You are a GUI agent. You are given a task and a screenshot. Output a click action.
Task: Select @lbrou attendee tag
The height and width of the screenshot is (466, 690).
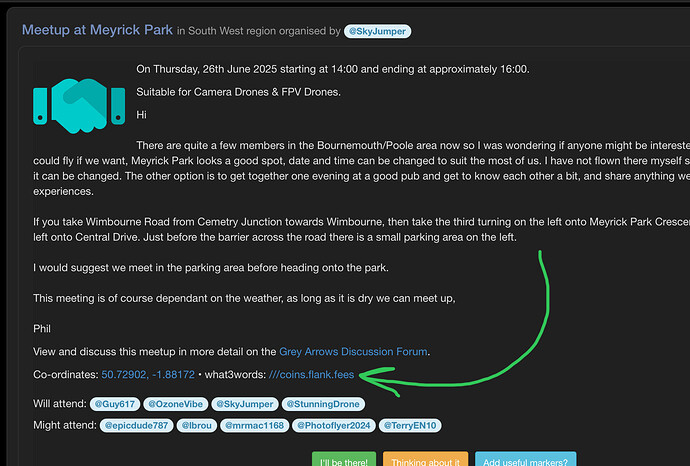click(199, 425)
